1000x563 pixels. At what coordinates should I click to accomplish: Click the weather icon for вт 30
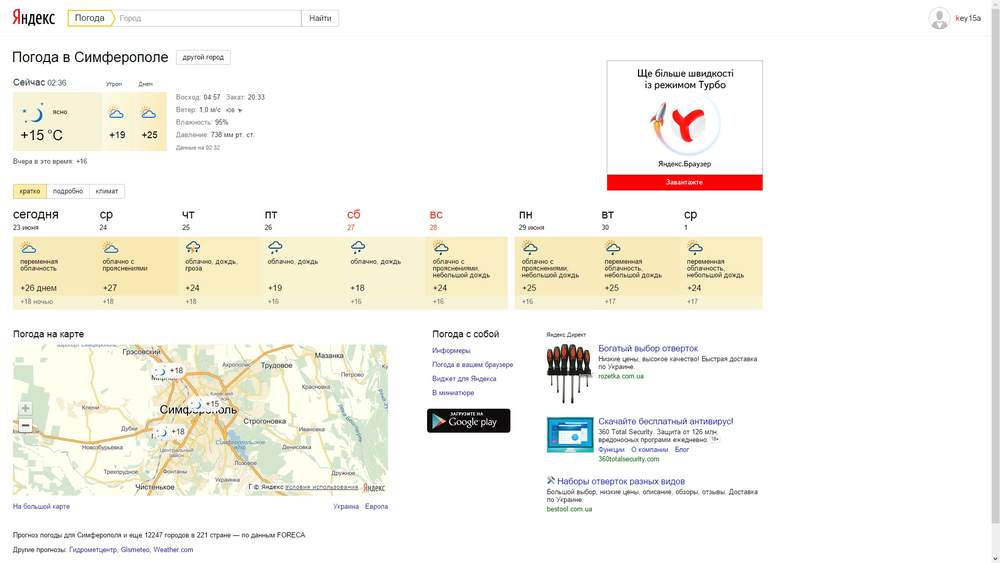pyautogui.click(x=613, y=247)
